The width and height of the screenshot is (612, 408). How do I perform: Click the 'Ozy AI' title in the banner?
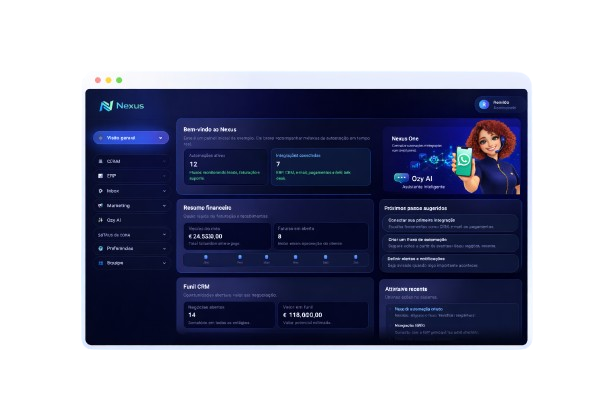[422, 178]
